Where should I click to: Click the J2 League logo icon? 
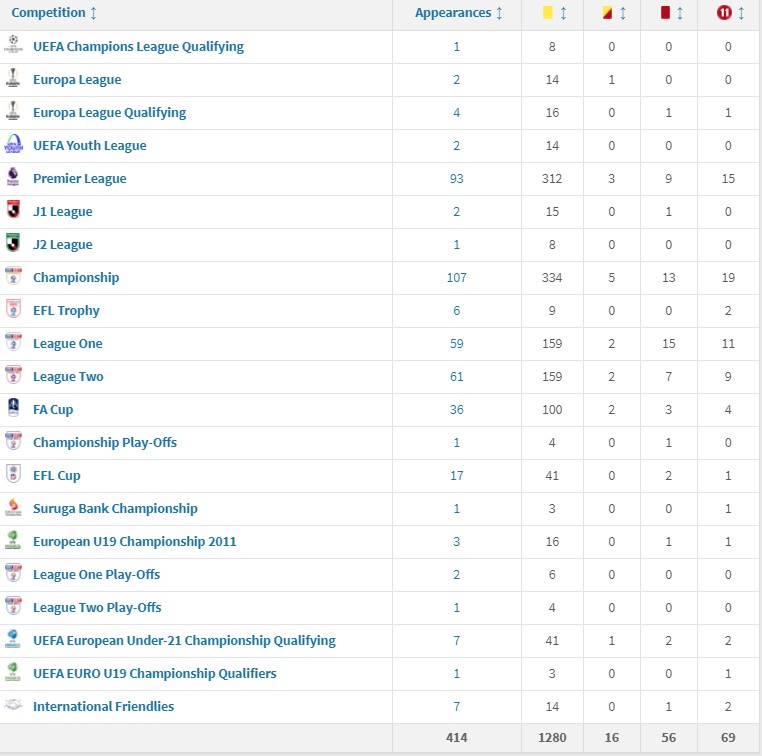(x=13, y=242)
